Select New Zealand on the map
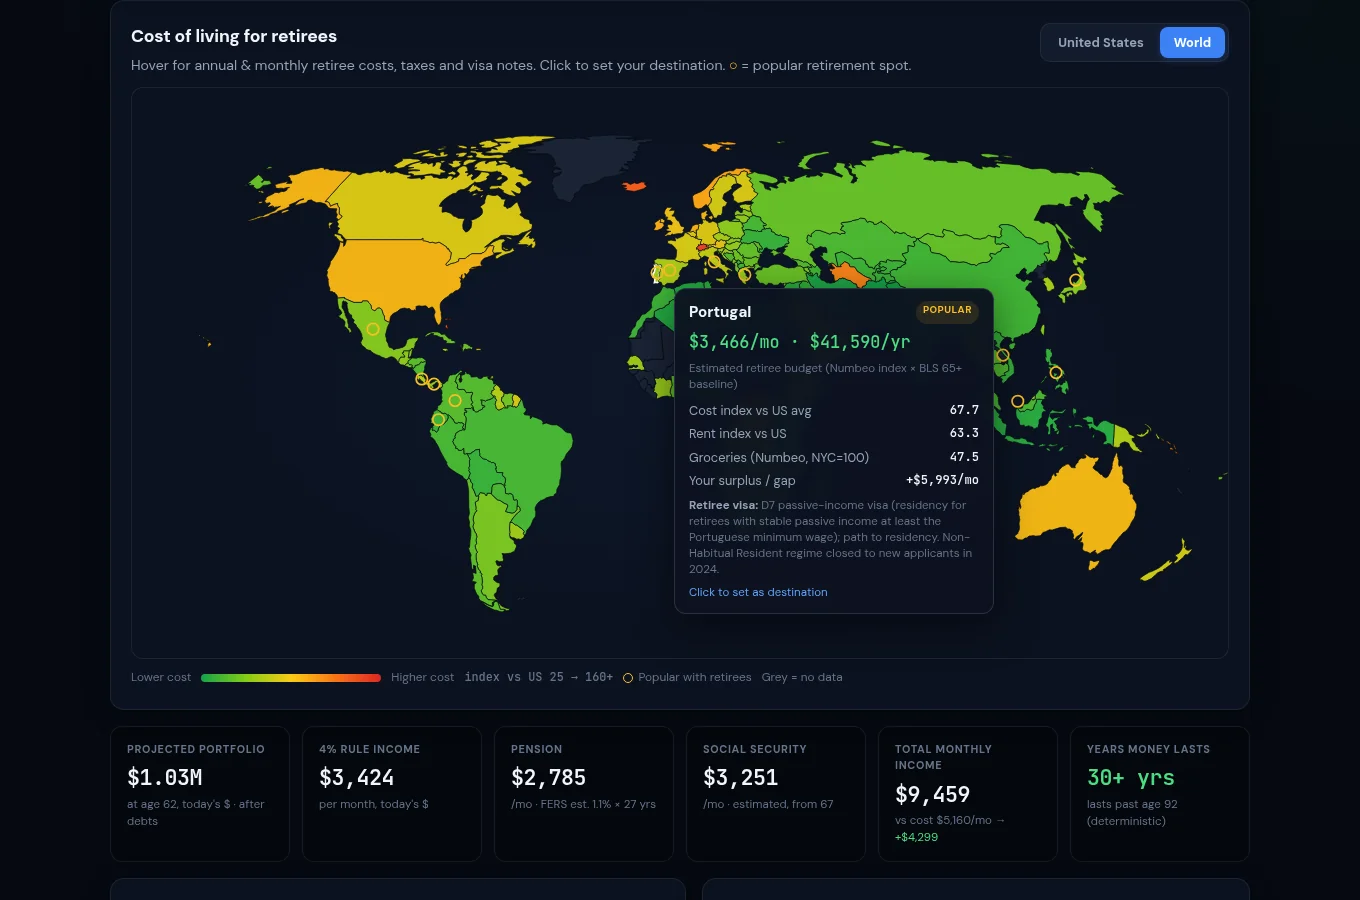1360x900 pixels. click(x=1168, y=563)
